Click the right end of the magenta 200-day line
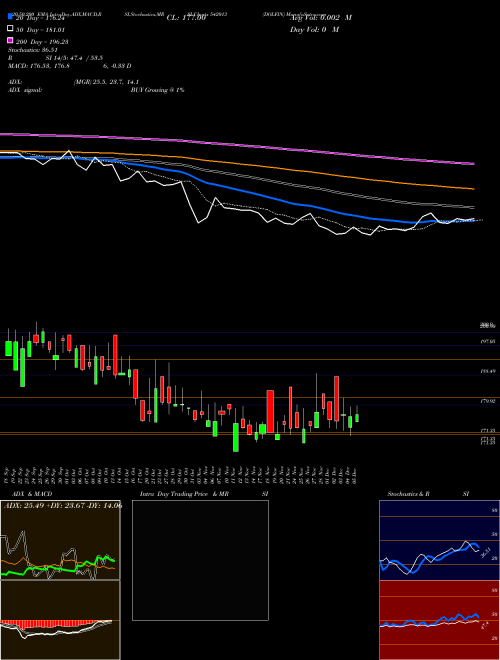This screenshot has width=500, height=660. point(473,163)
